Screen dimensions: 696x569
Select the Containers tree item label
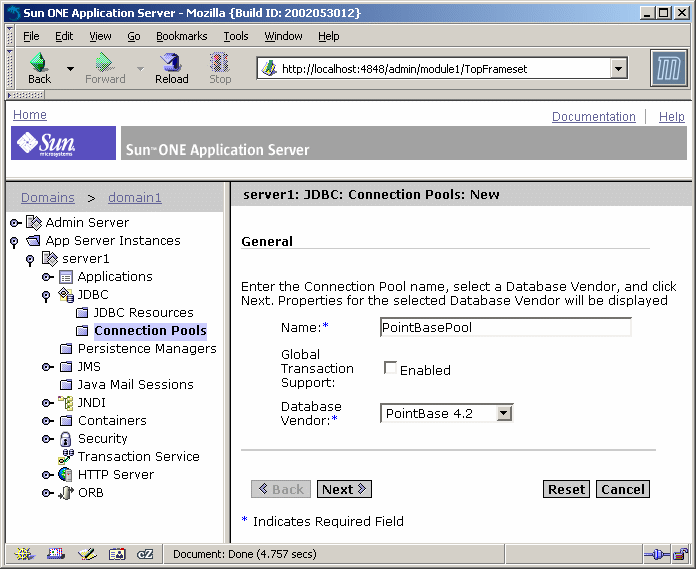[112, 420]
